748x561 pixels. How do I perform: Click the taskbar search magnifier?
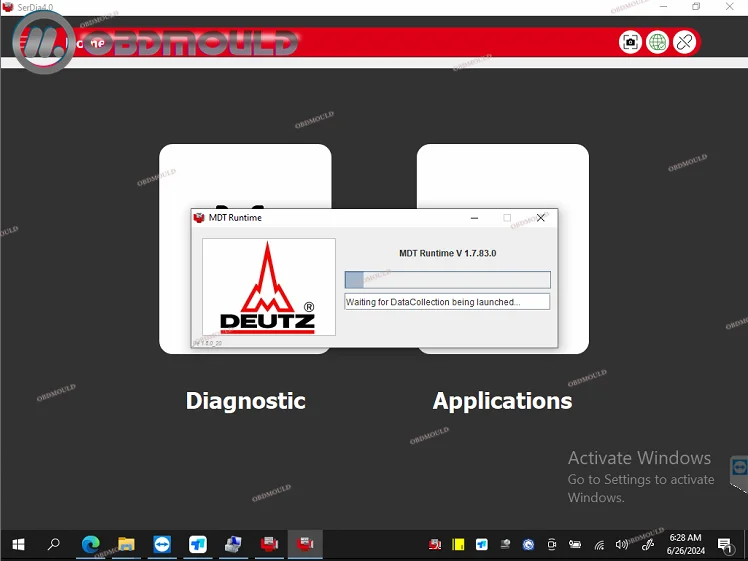pos(54,544)
